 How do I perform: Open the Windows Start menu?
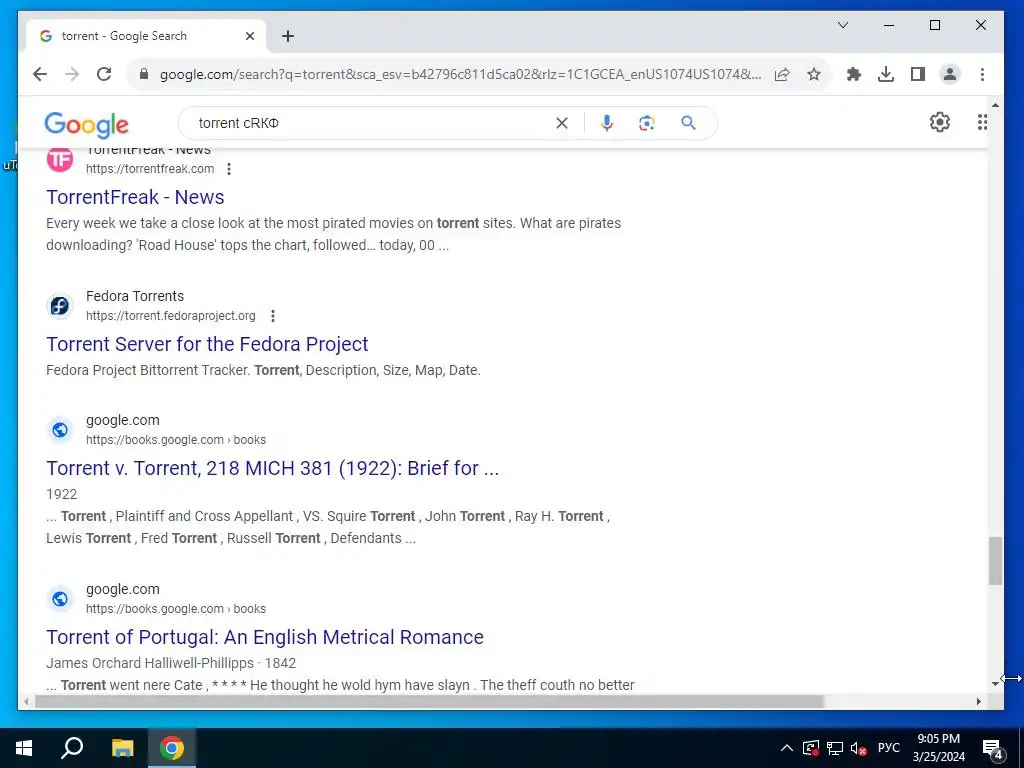pyautogui.click(x=24, y=748)
